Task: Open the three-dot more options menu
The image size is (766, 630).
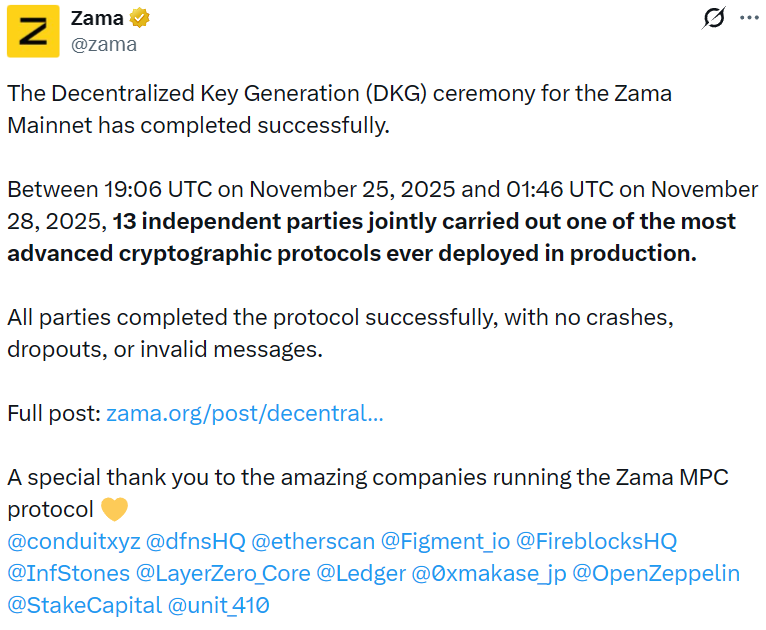Action: tap(749, 18)
